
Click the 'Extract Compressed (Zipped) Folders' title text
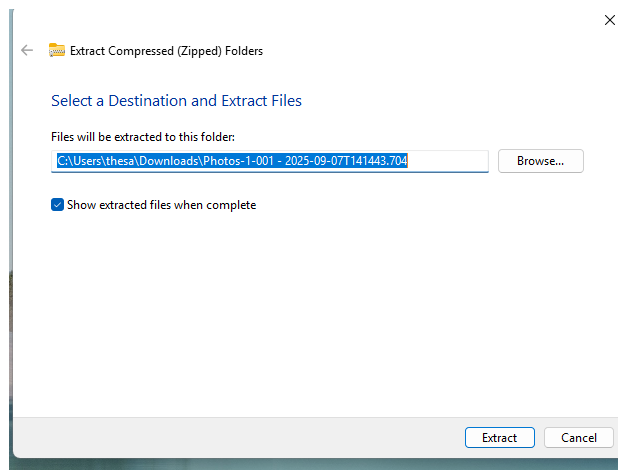[166, 50]
